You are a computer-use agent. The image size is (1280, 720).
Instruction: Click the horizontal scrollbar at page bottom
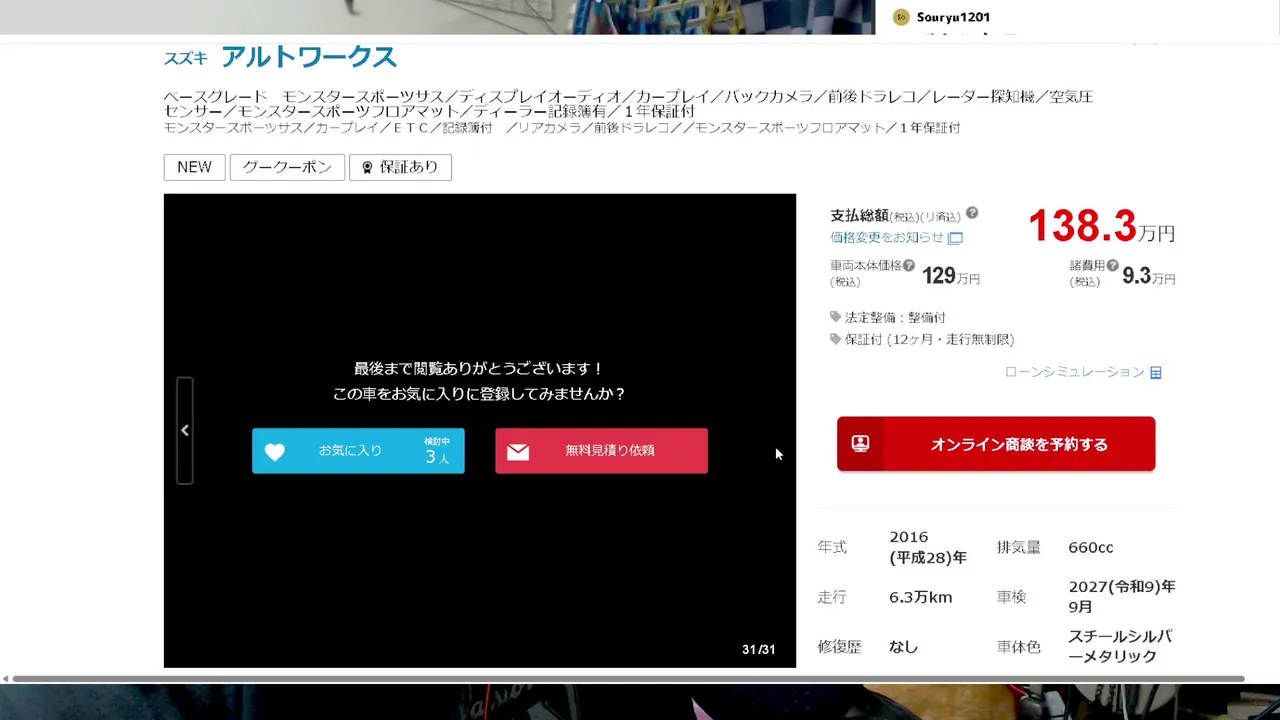pos(628,679)
